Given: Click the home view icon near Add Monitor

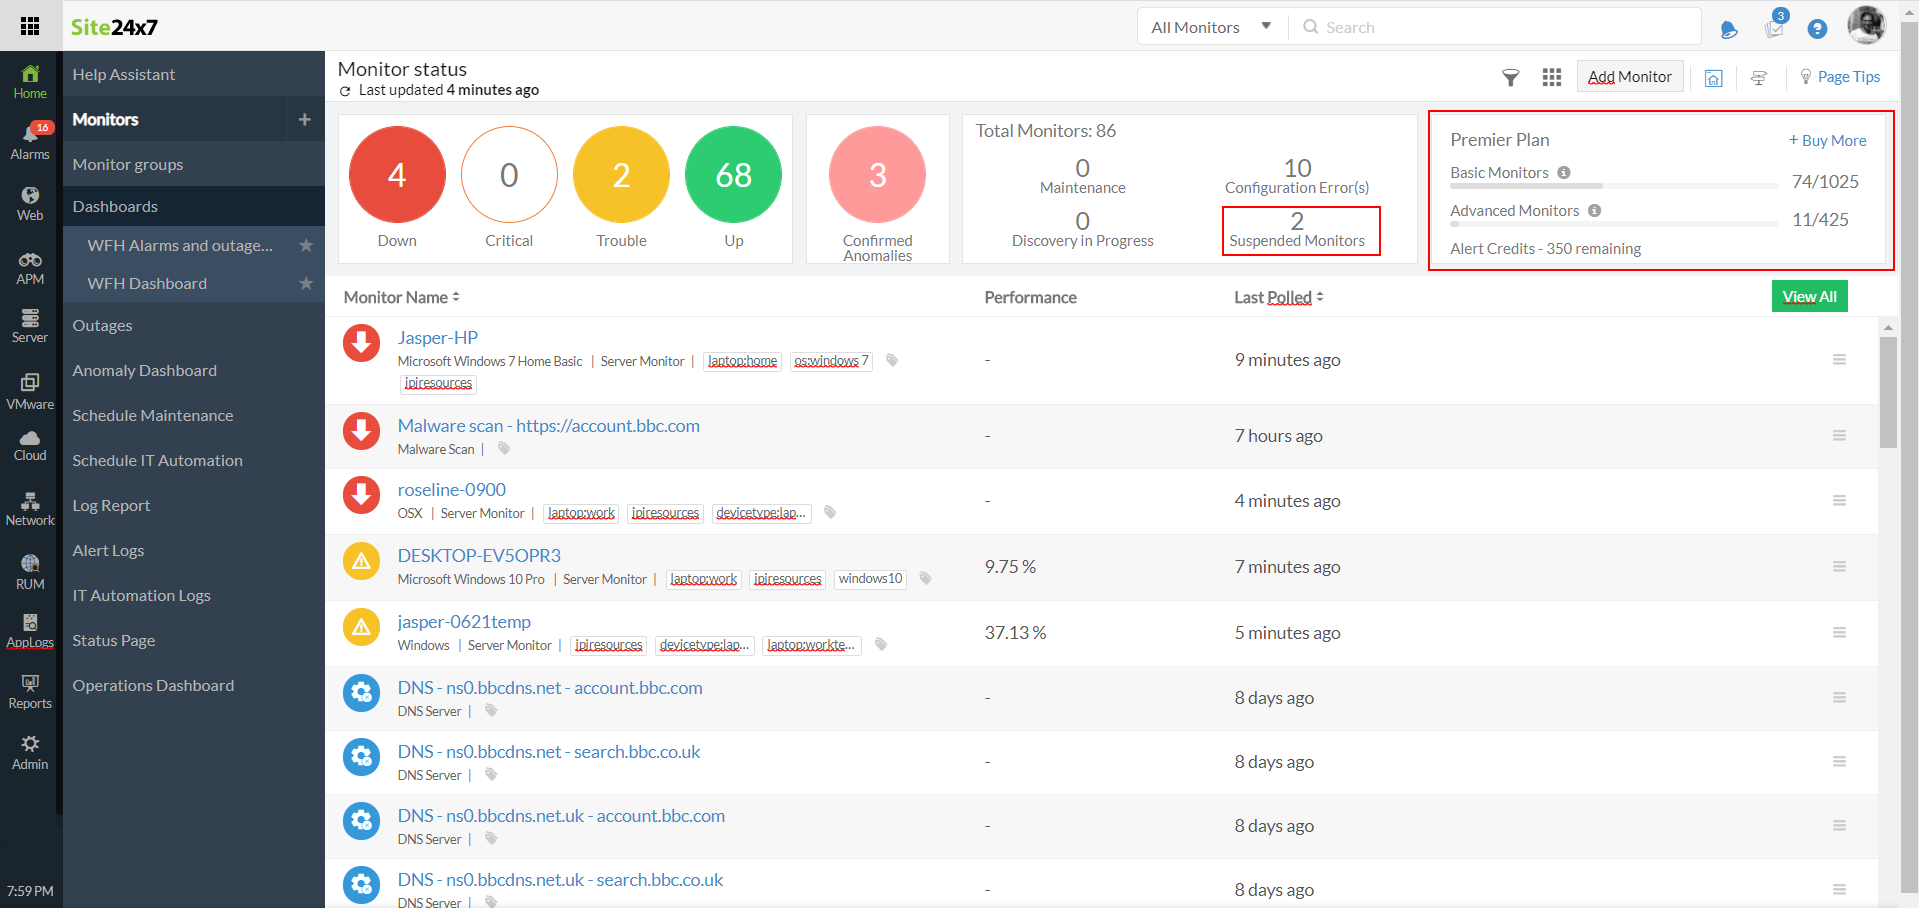Looking at the screenshot, I should 1713,78.
